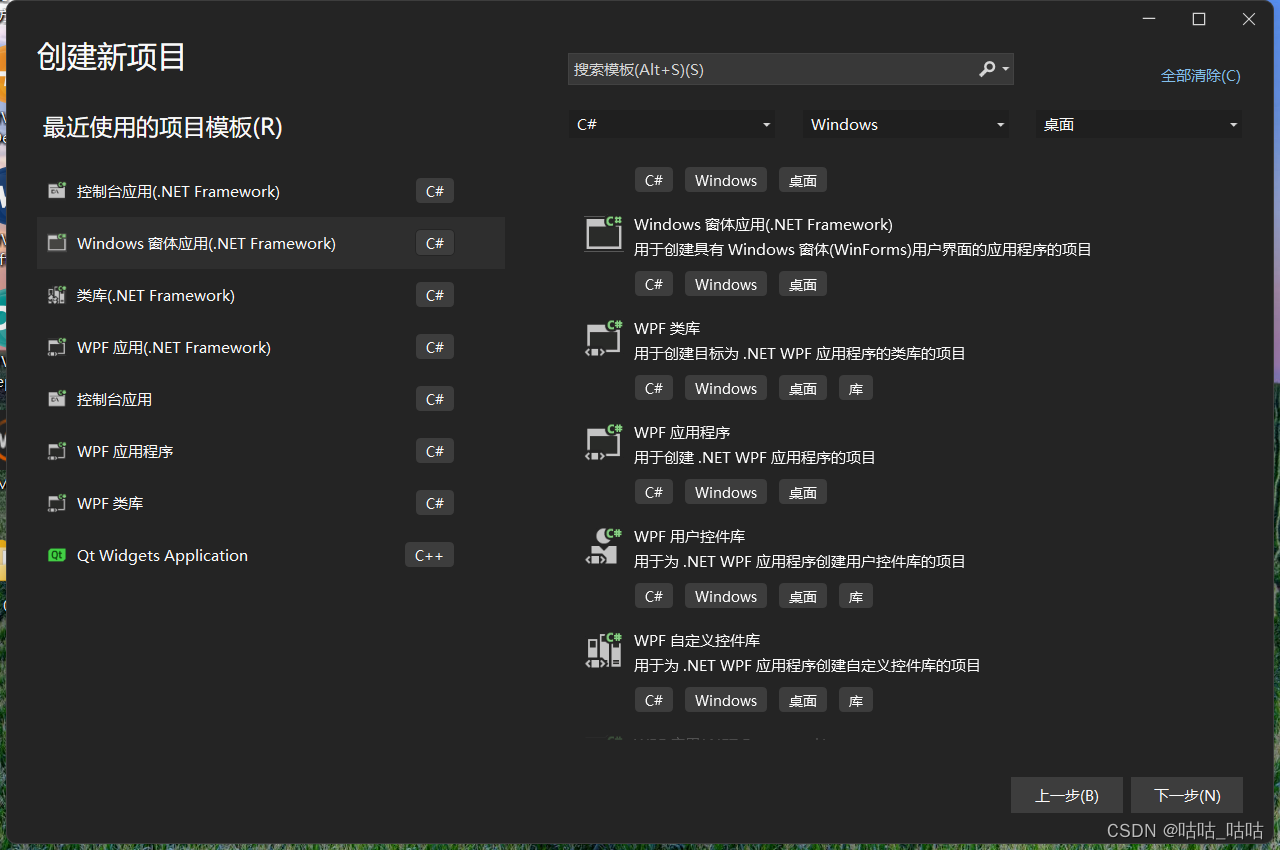Click the WPF 应用(.NET Framework) recent template icon

pyautogui.click(x=57, y=347)
